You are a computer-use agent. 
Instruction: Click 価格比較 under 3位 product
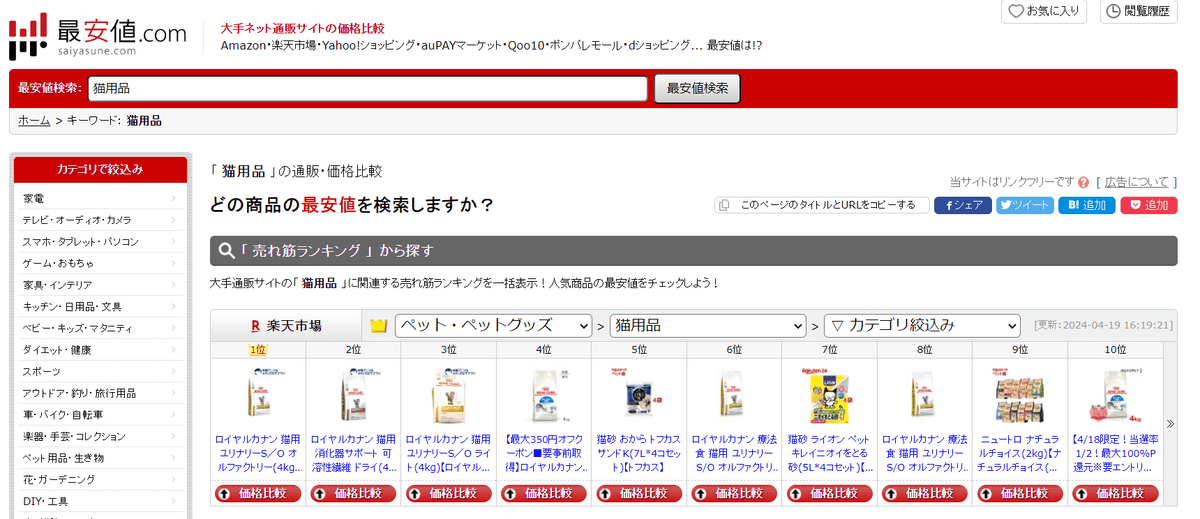pyautogui.click(x=449, y=493)
